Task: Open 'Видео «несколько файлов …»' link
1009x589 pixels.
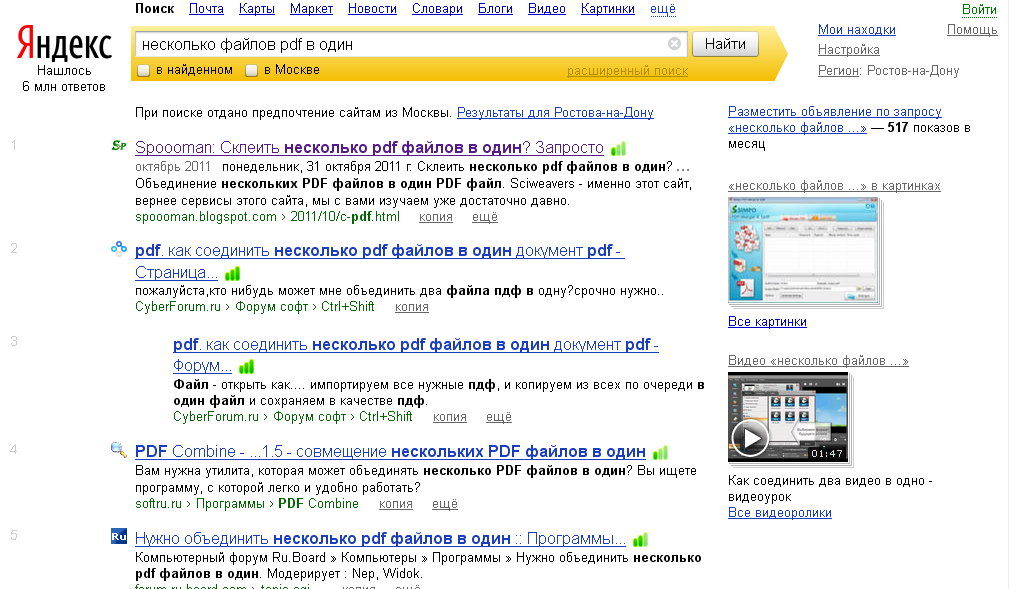Action: [x=818, y=361]
